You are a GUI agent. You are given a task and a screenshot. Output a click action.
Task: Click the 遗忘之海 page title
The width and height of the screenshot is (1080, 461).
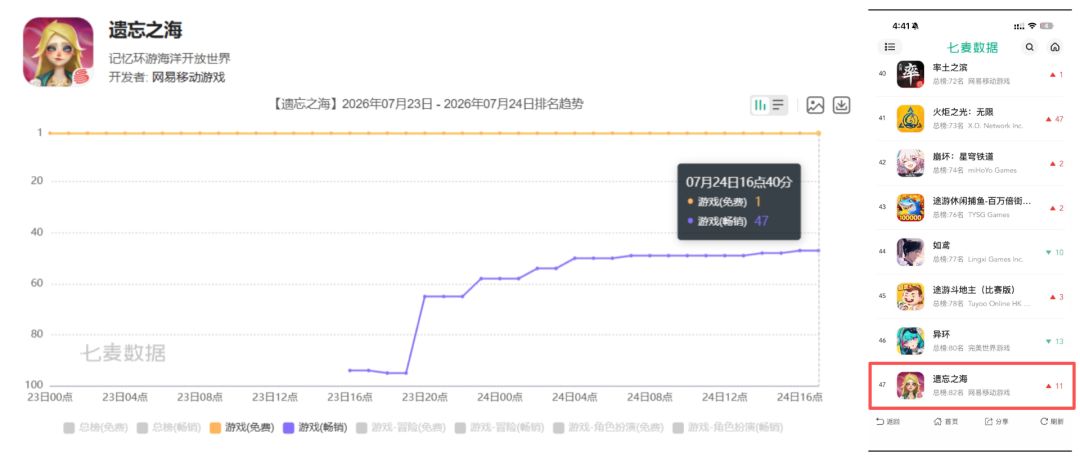coord(145,30)
